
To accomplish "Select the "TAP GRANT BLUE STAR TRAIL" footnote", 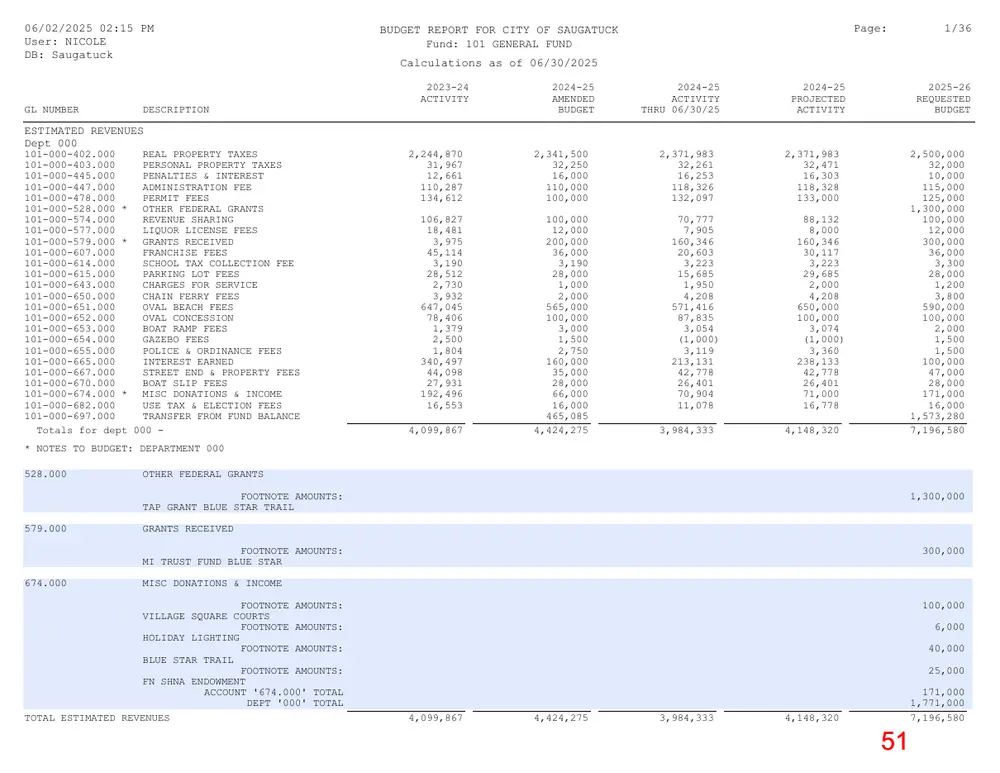I will pyautogui.click(x=218, y=508).
